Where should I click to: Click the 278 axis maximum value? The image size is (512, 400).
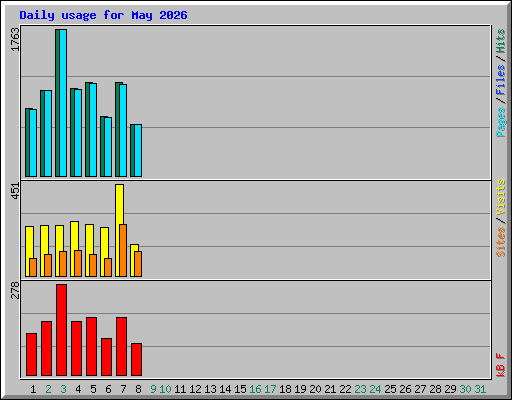[x=16, y=290]
